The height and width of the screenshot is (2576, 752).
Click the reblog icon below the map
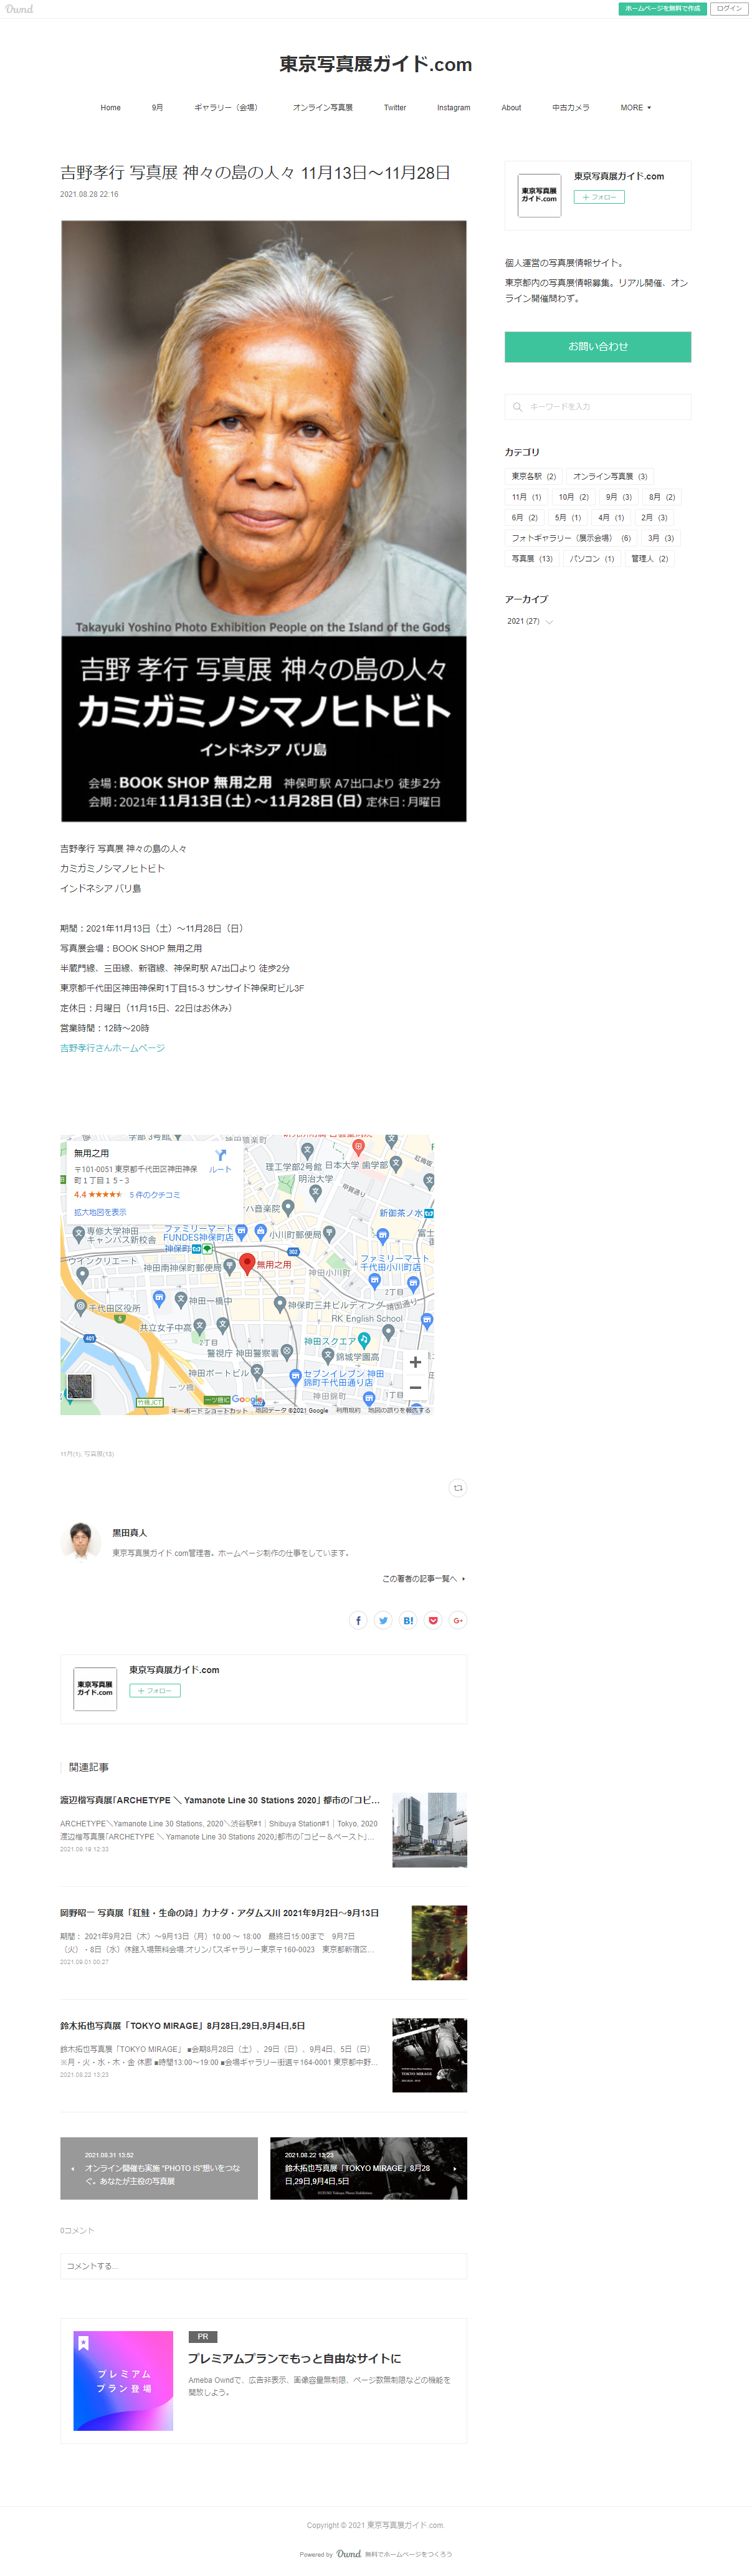pos(457,1488)
